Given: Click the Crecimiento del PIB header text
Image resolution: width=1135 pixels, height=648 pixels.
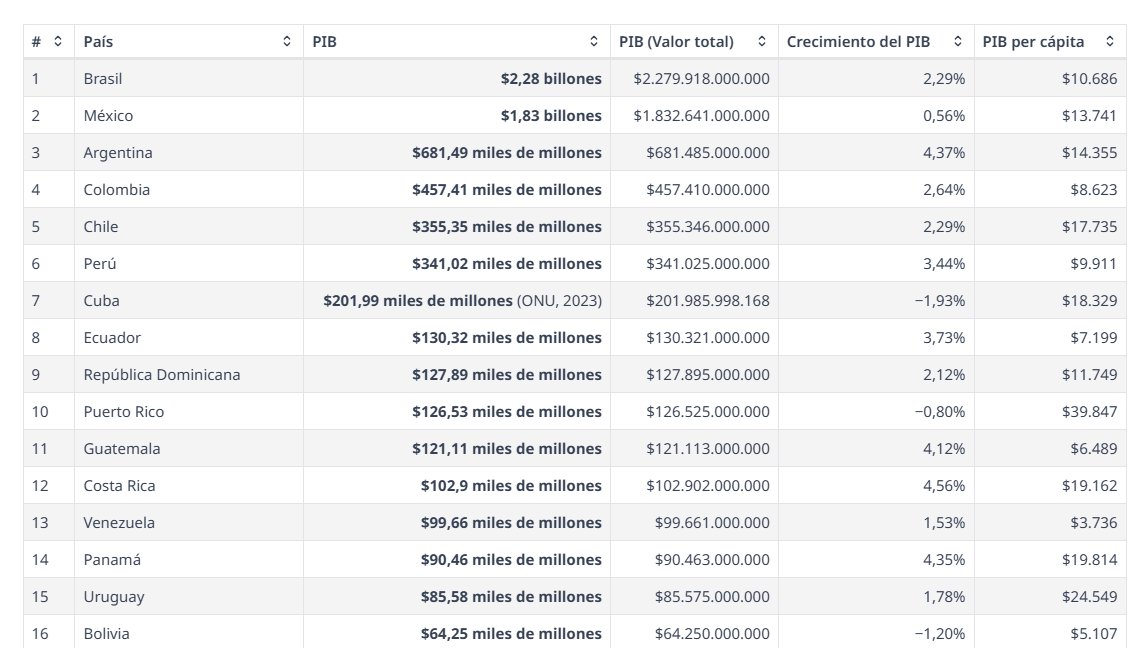Looking at the screenshot, I should point(858,41).
